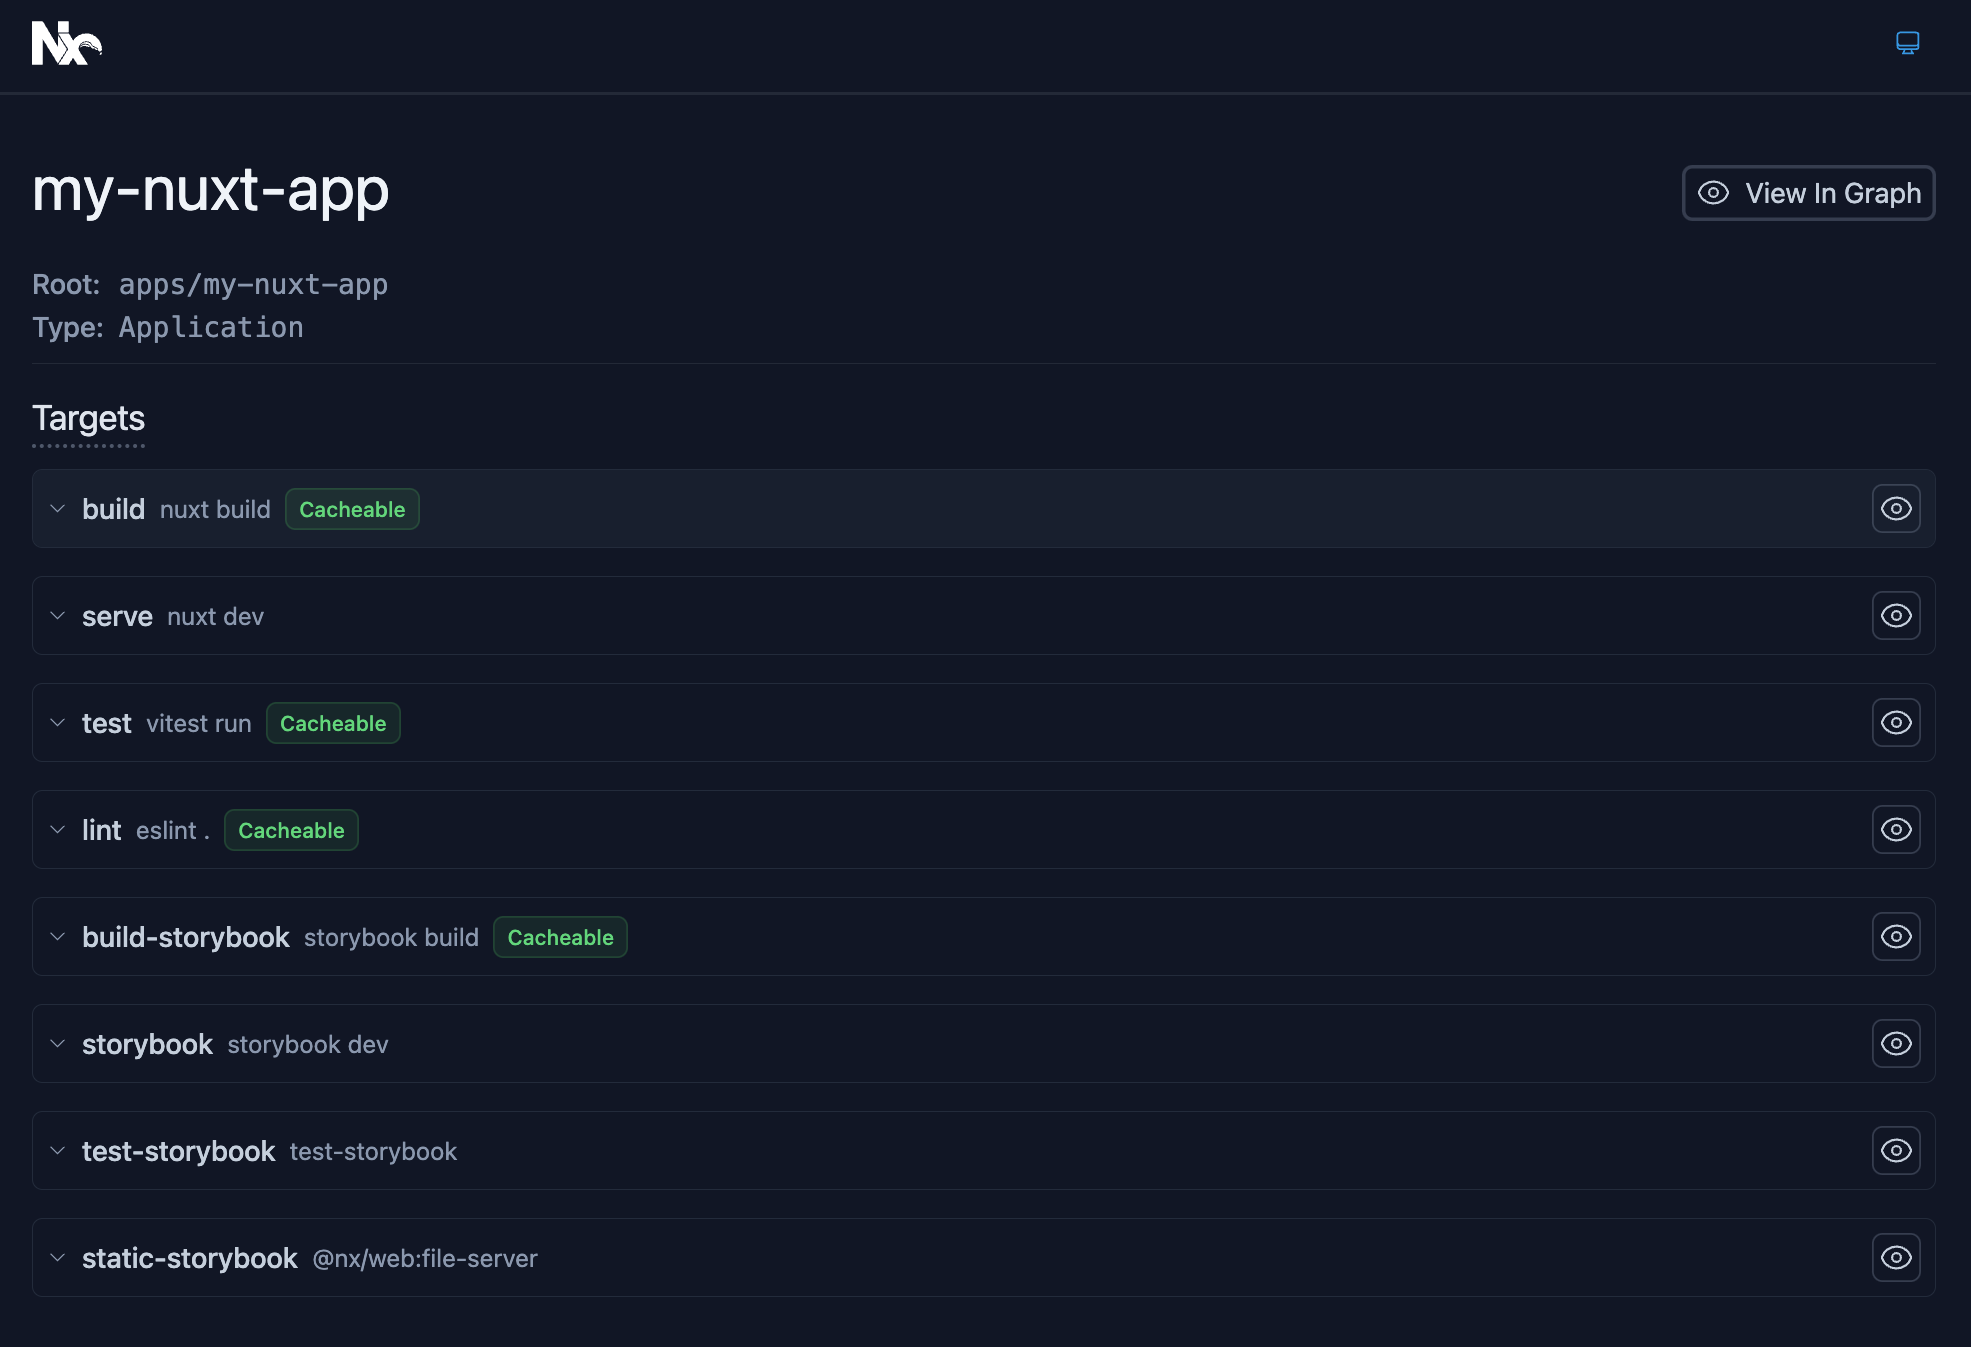The height and width of the screenshot is (1347, 1971).
Task: Select the my-nuxt-app title
Action: (209, 191)
